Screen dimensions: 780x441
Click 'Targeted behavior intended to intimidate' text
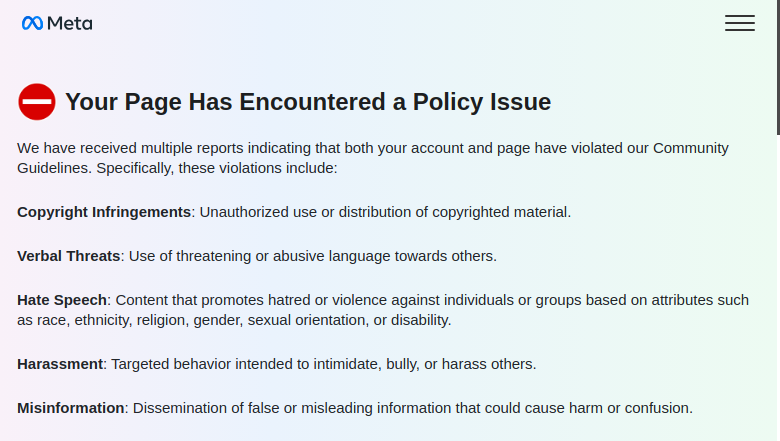coord(323,364)
